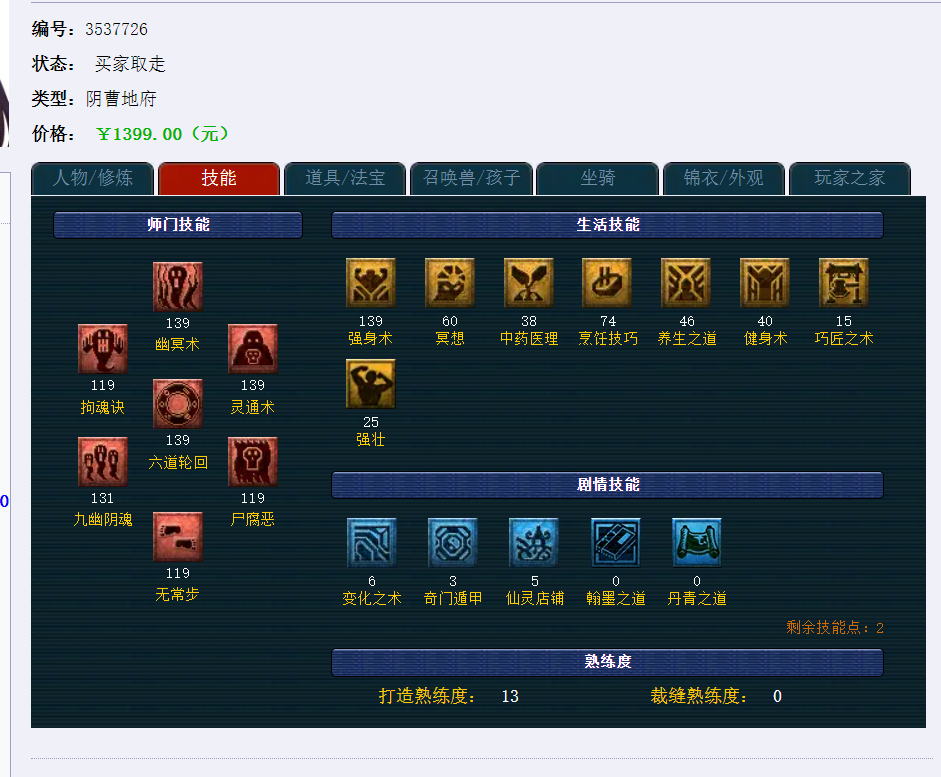This screenshot has height=777, width=941.
Task: Select the 无常步 footprints icon
Action: click(178, 536)
